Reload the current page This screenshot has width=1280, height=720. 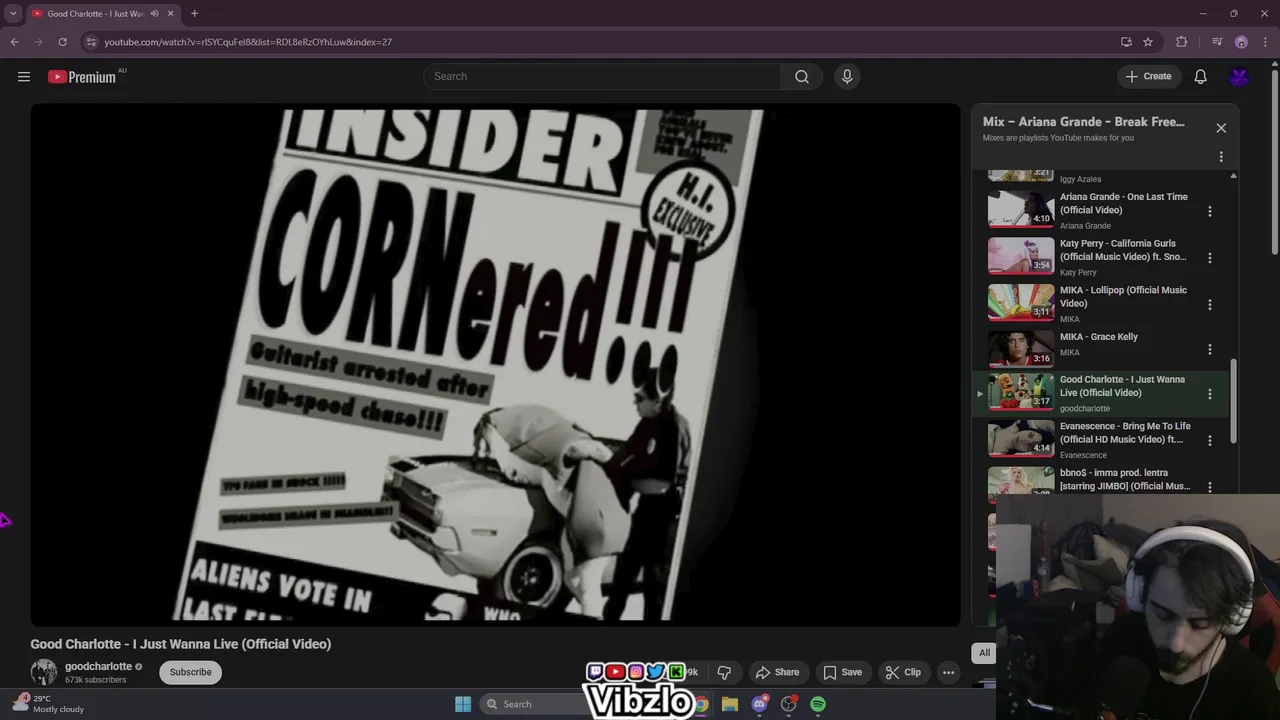pyautogui.click(x=62, y=42)
